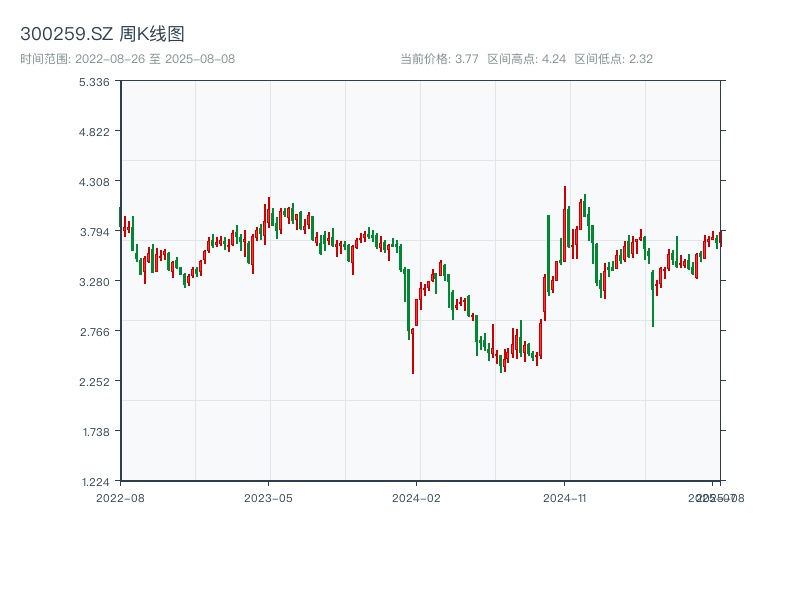
Task: Click the 2022-08 date axis label
Action: 120,497
